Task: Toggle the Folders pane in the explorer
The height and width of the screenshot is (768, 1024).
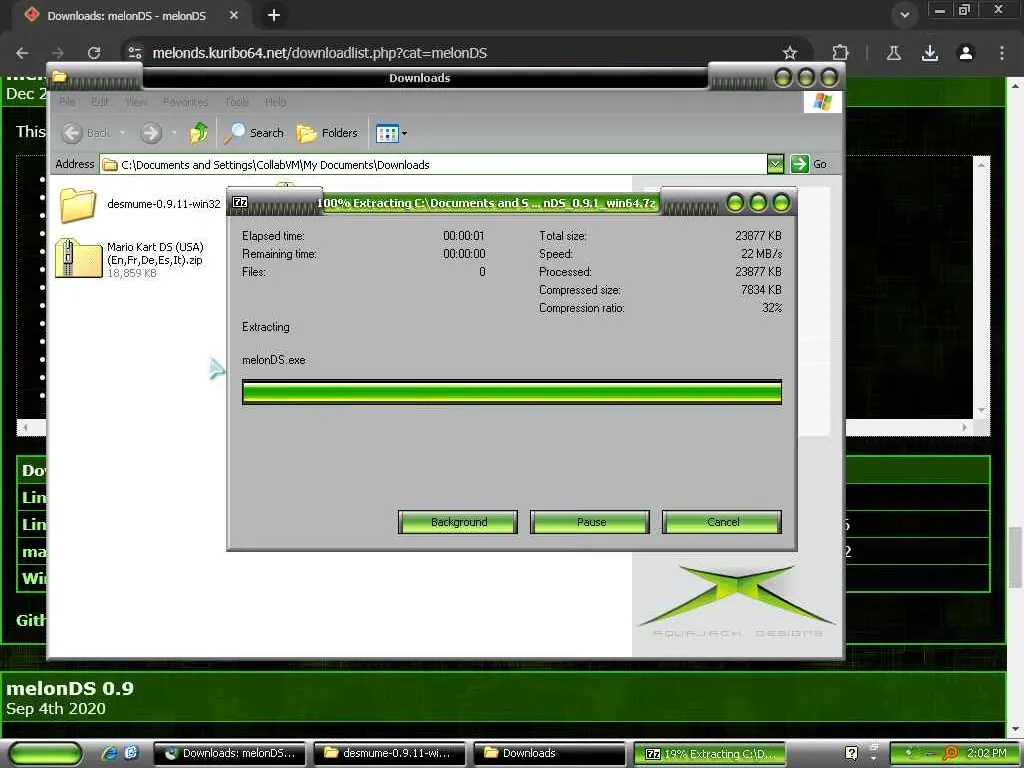Action: pos(327,133)
